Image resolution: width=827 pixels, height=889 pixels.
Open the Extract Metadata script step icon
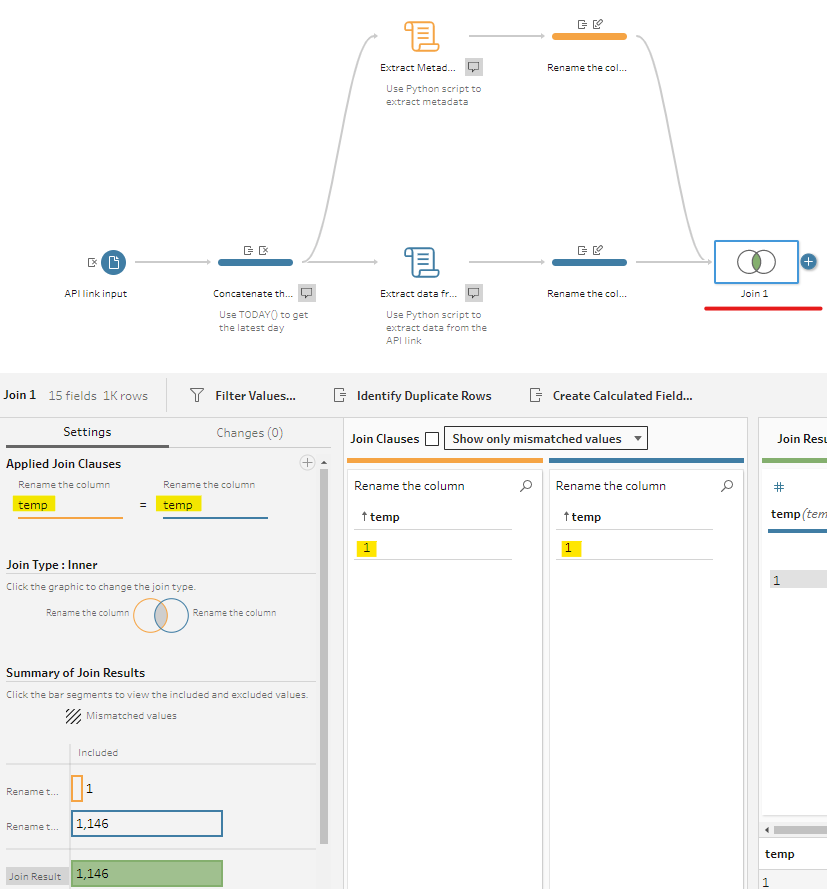pyautogui.click(x=422, y=37)
